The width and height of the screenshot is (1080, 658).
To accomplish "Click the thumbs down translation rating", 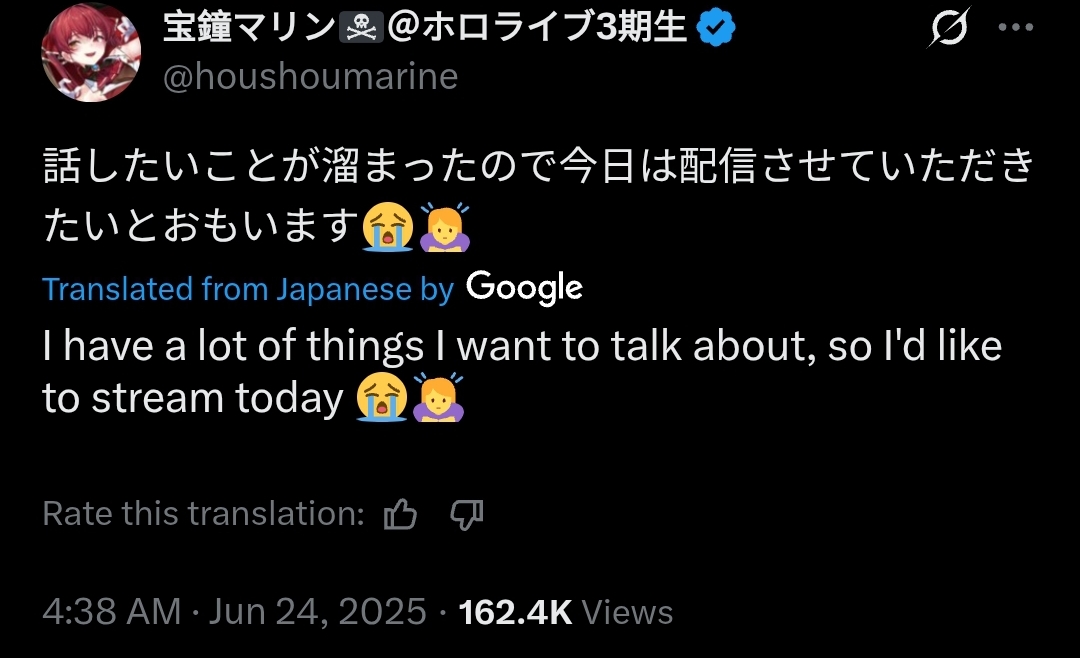I will 466,514.
